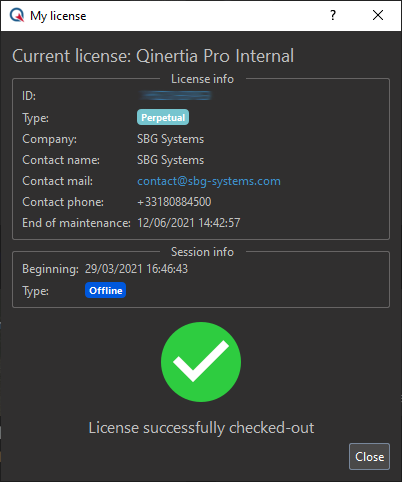Click the Perpetual license type badge

coord(163,117)
